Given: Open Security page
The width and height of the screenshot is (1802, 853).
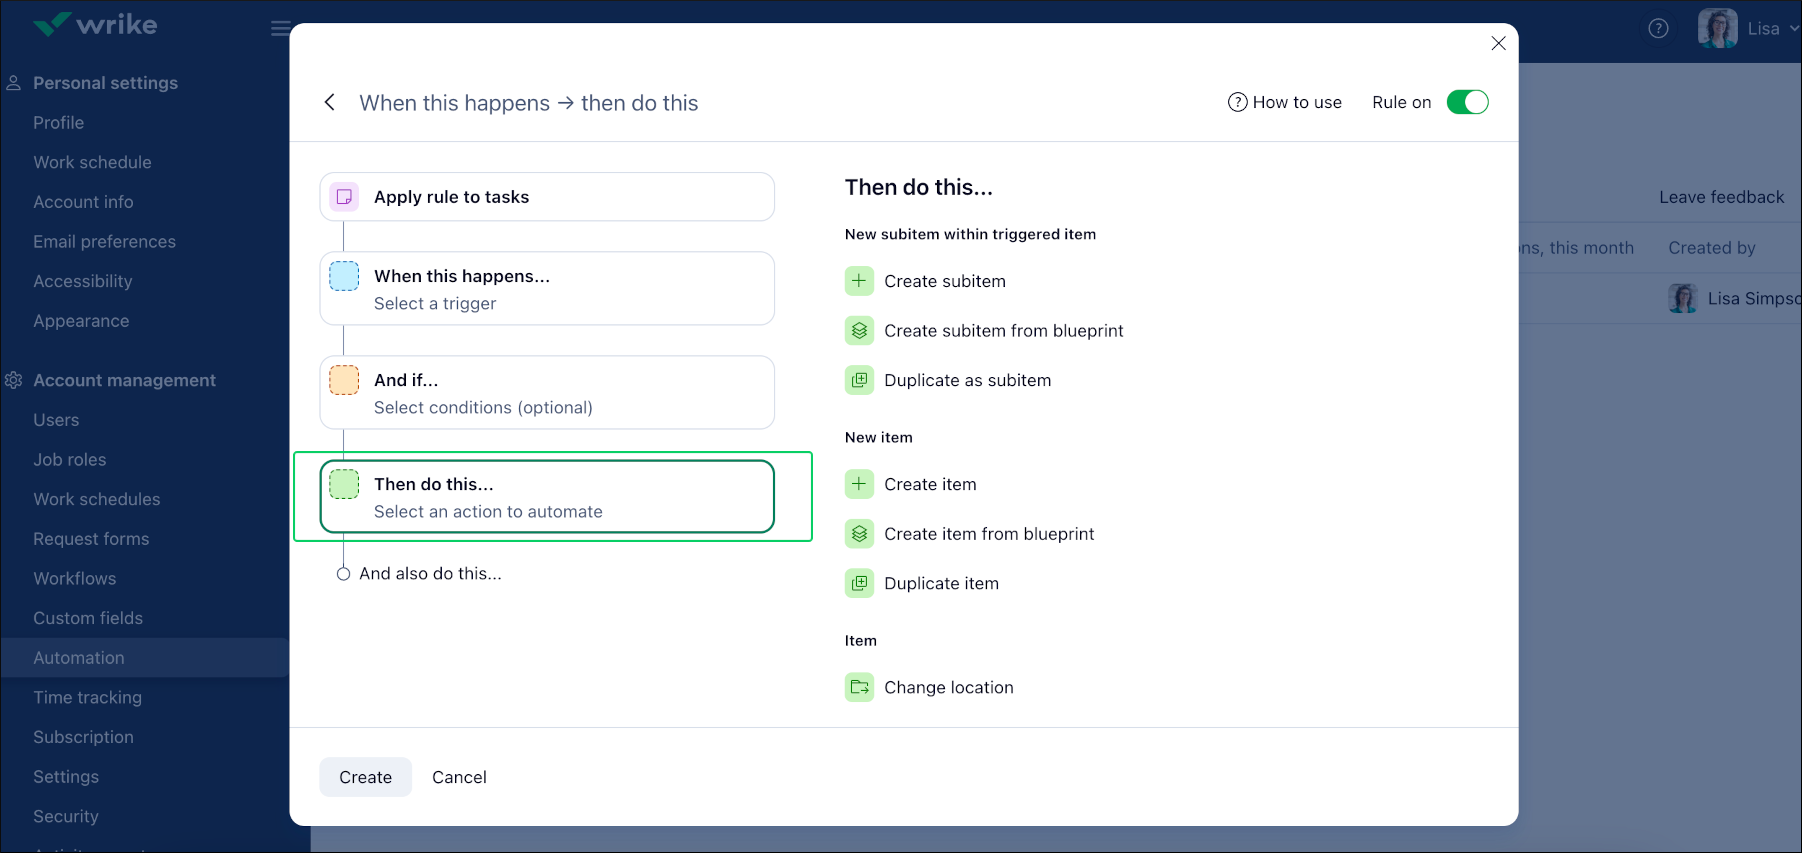Looking at the screenshot, I should 66,817.
